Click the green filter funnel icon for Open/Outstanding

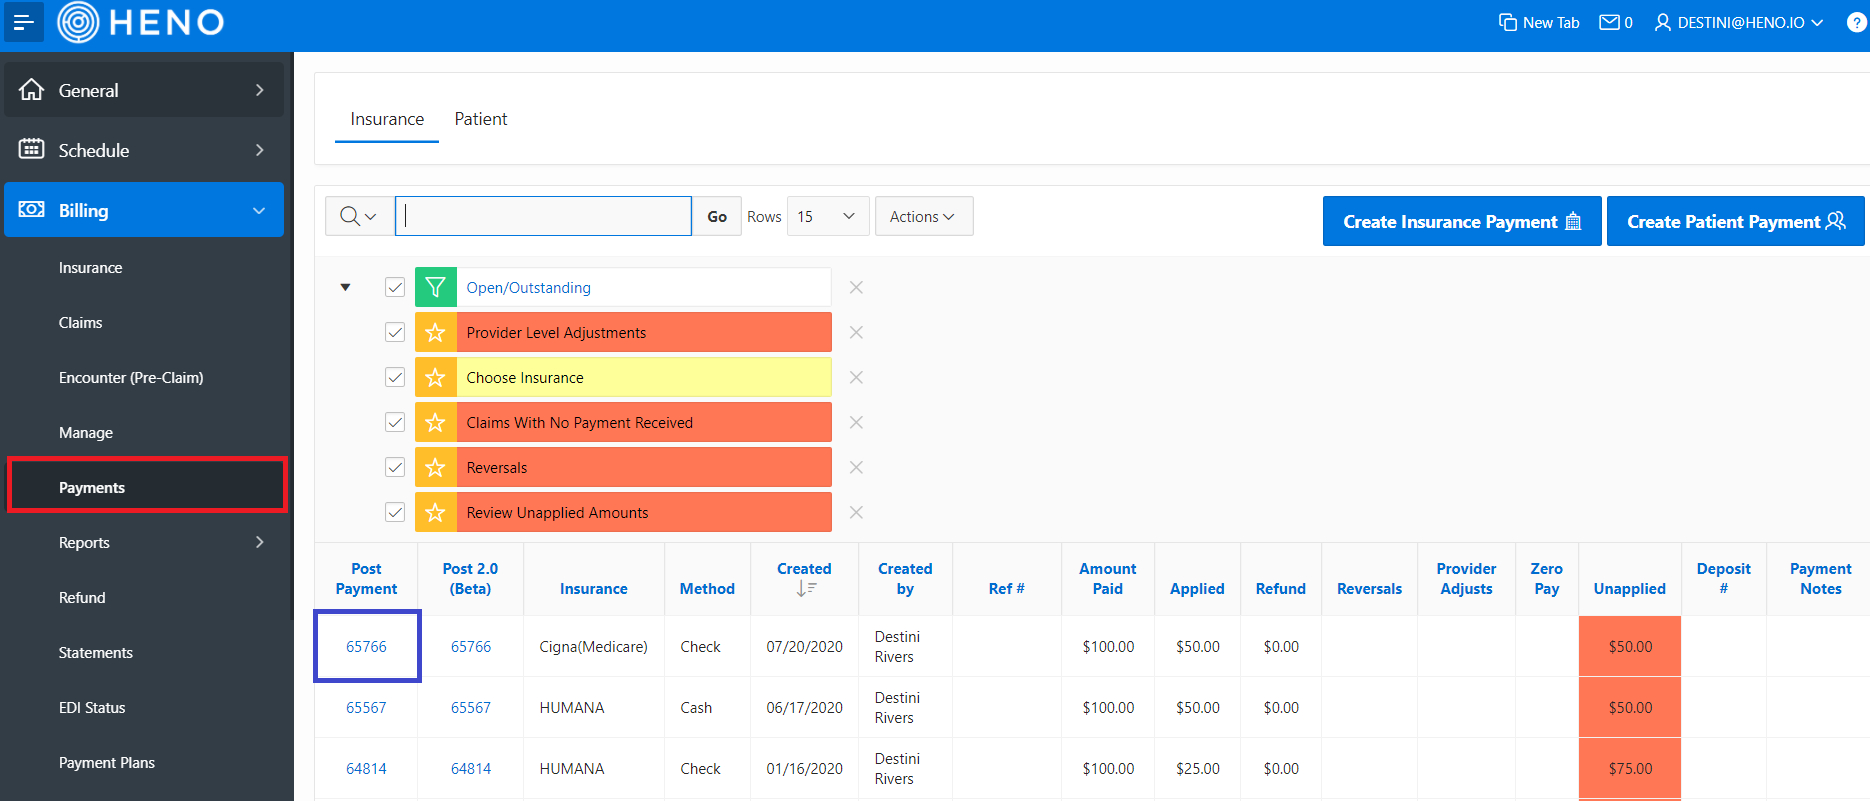coord(435,287)
